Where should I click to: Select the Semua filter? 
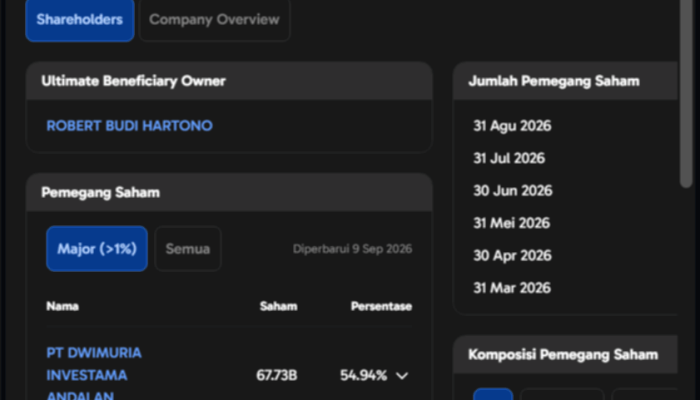point(188,249)
